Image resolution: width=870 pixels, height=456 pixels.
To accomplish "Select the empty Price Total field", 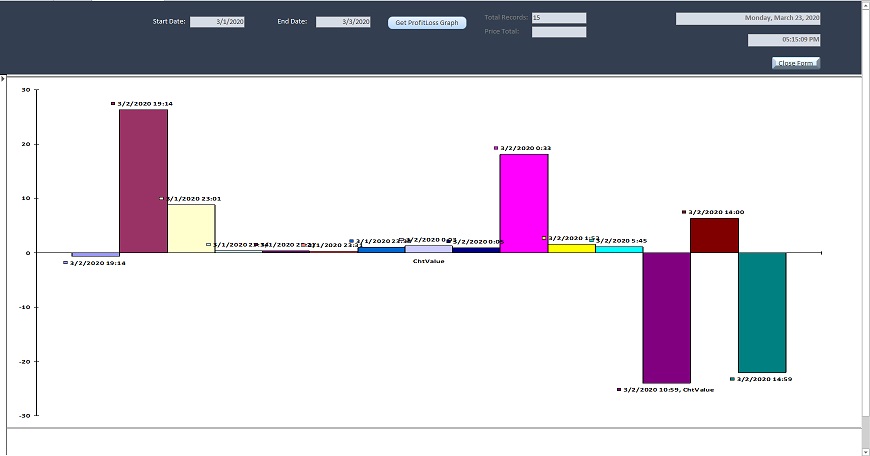I will [559, 32].
